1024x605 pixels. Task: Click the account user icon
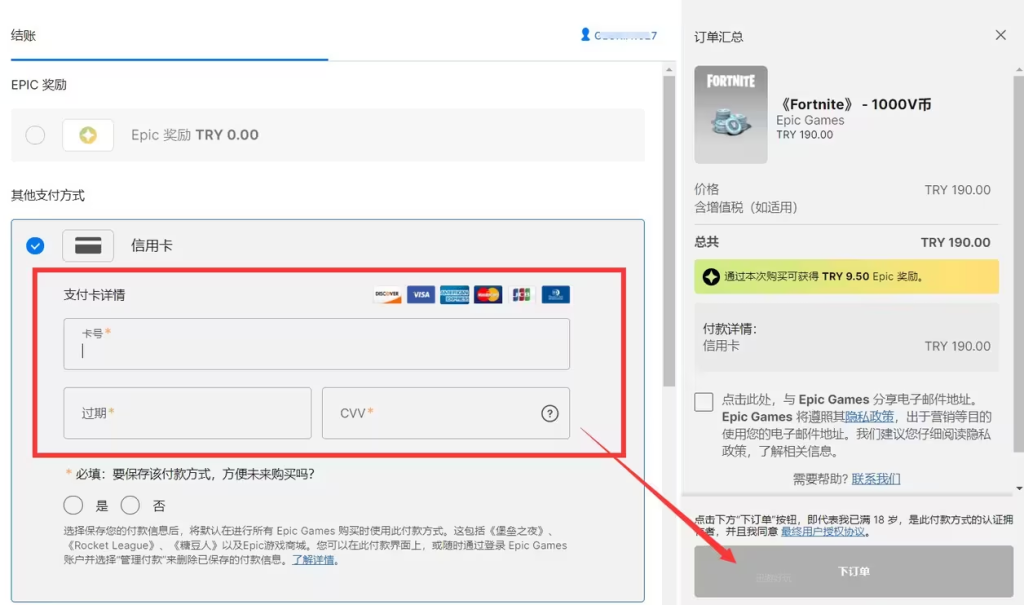[585, 35]
